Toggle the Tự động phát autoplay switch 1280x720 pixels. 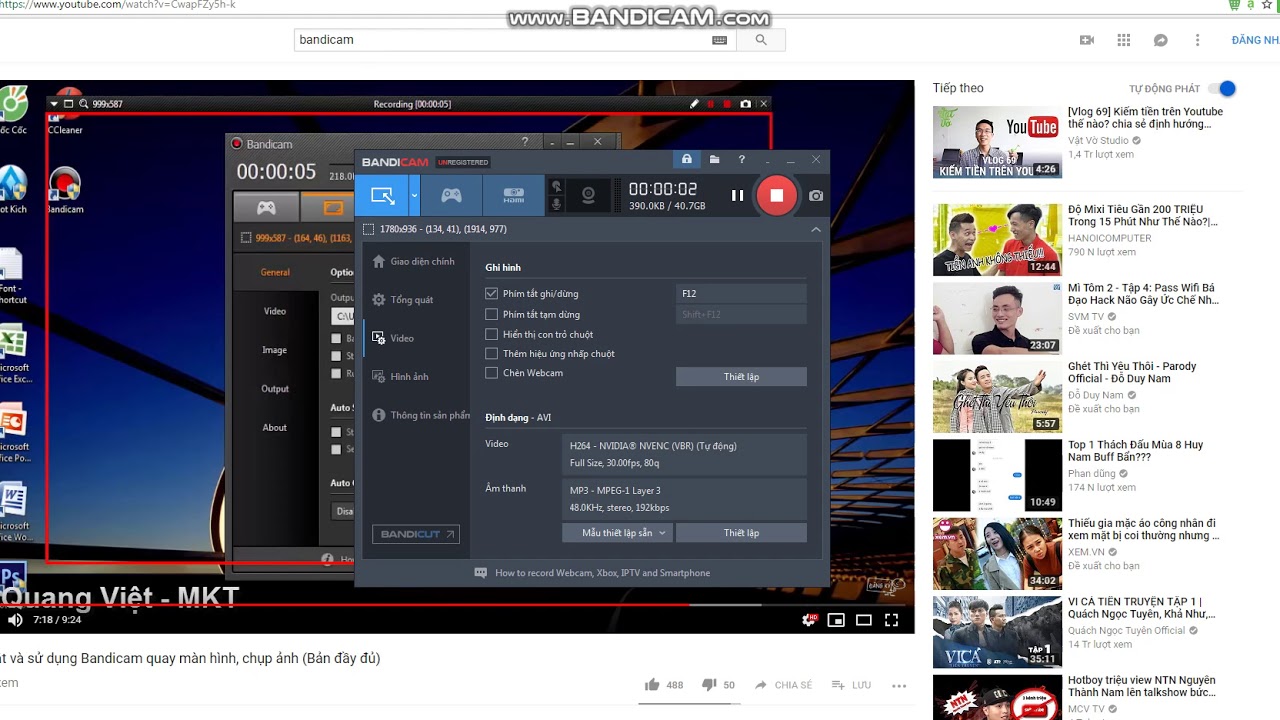click(1222, 88)
